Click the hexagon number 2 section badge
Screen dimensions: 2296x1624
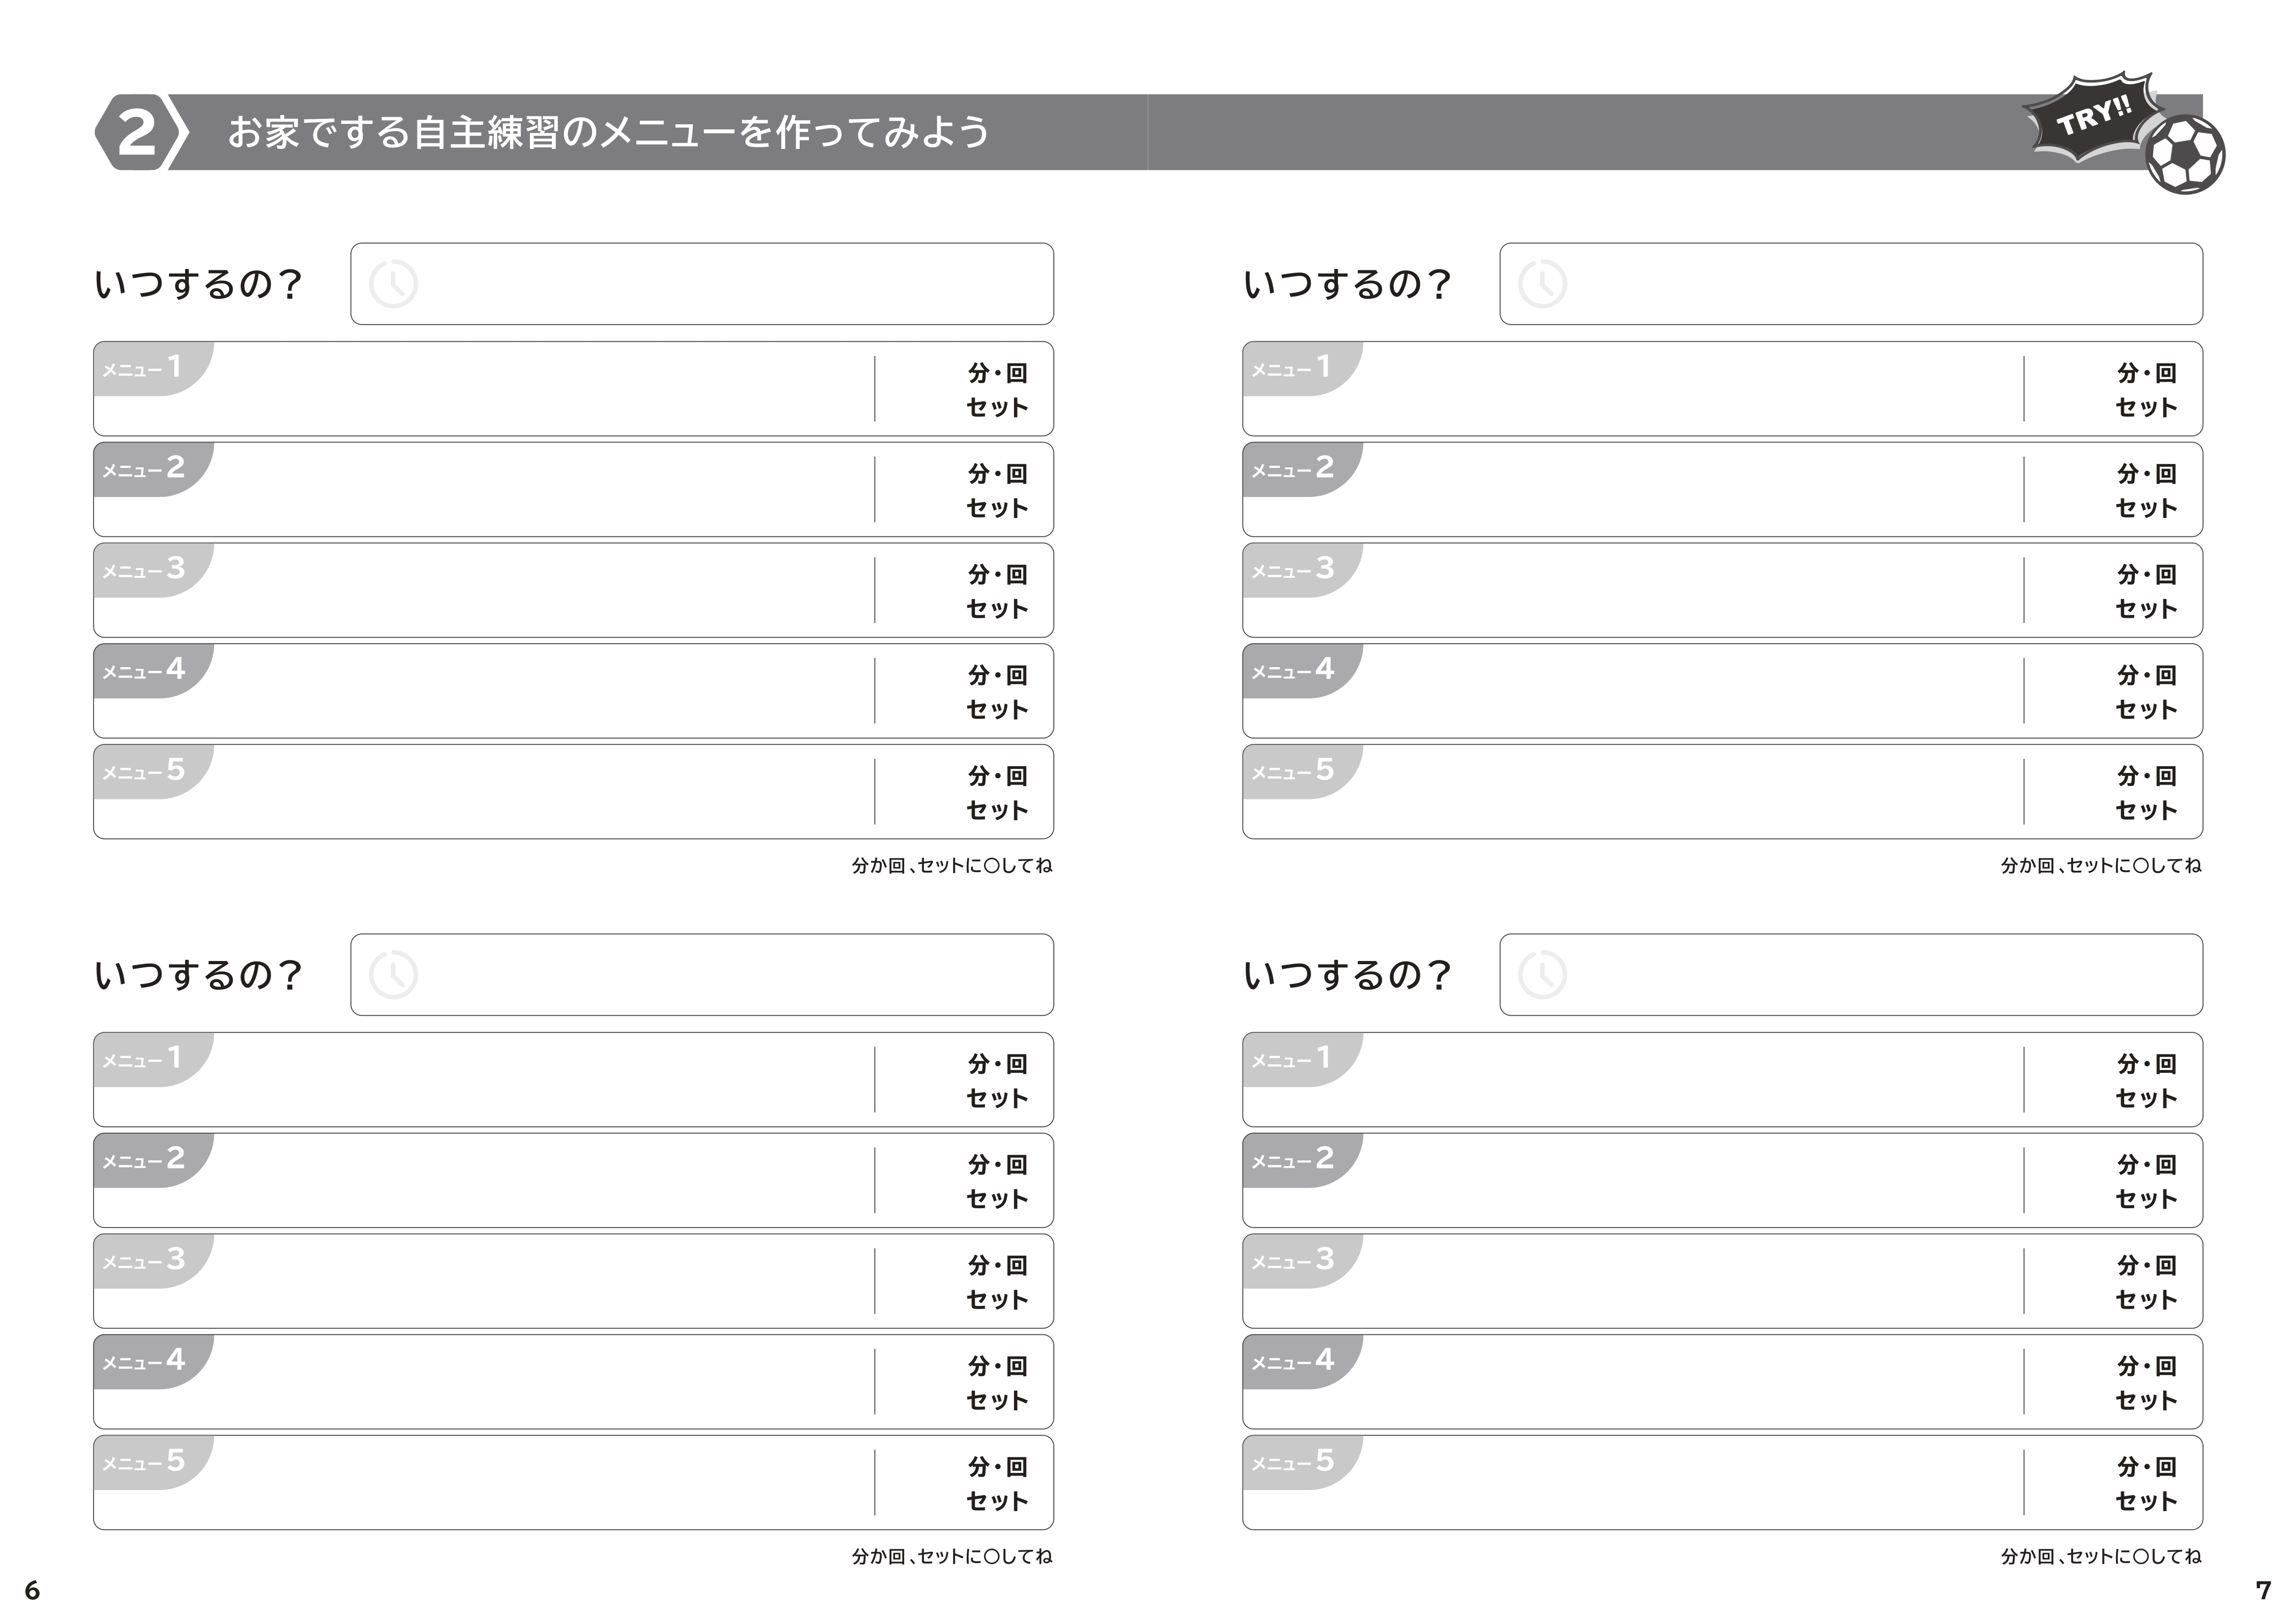click(x=138, y=133)
